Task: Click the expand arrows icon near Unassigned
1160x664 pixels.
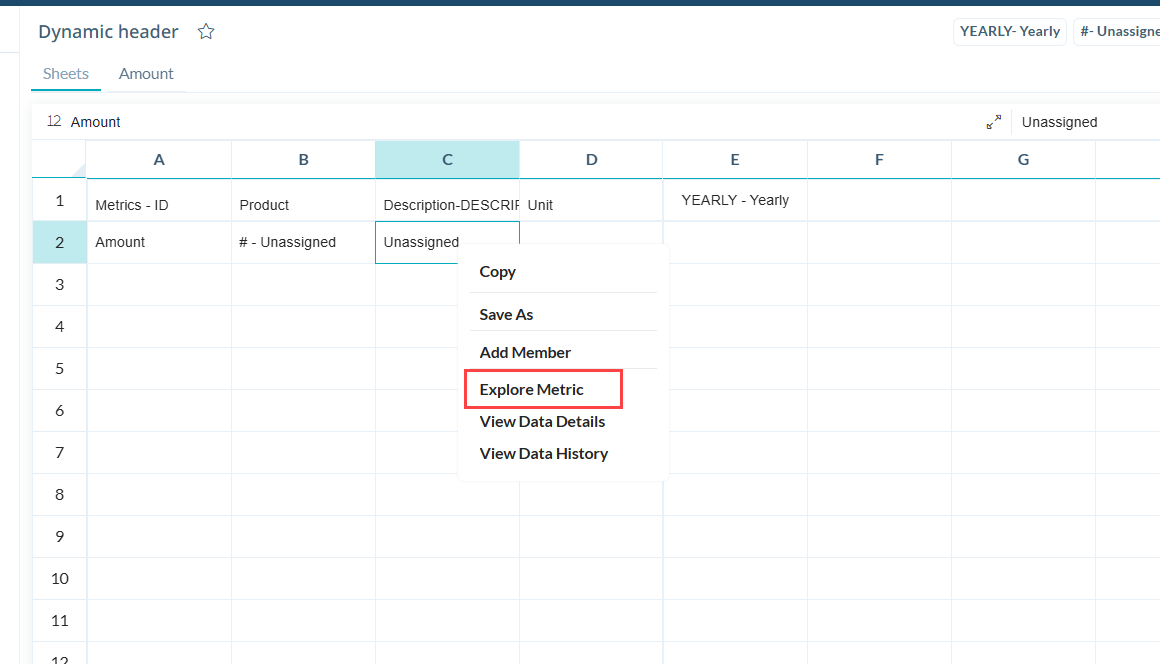Action: click(993, 122)
